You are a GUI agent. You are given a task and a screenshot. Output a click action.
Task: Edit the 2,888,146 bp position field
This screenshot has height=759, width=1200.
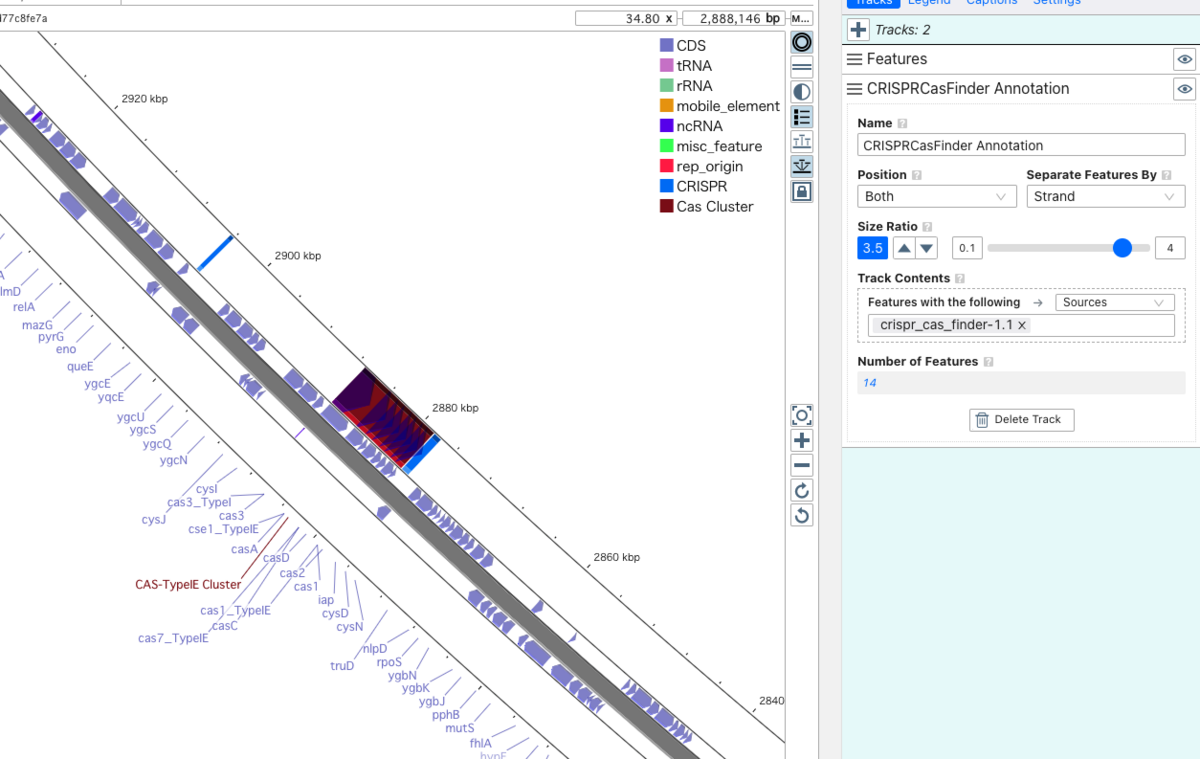tap(733, 18)
